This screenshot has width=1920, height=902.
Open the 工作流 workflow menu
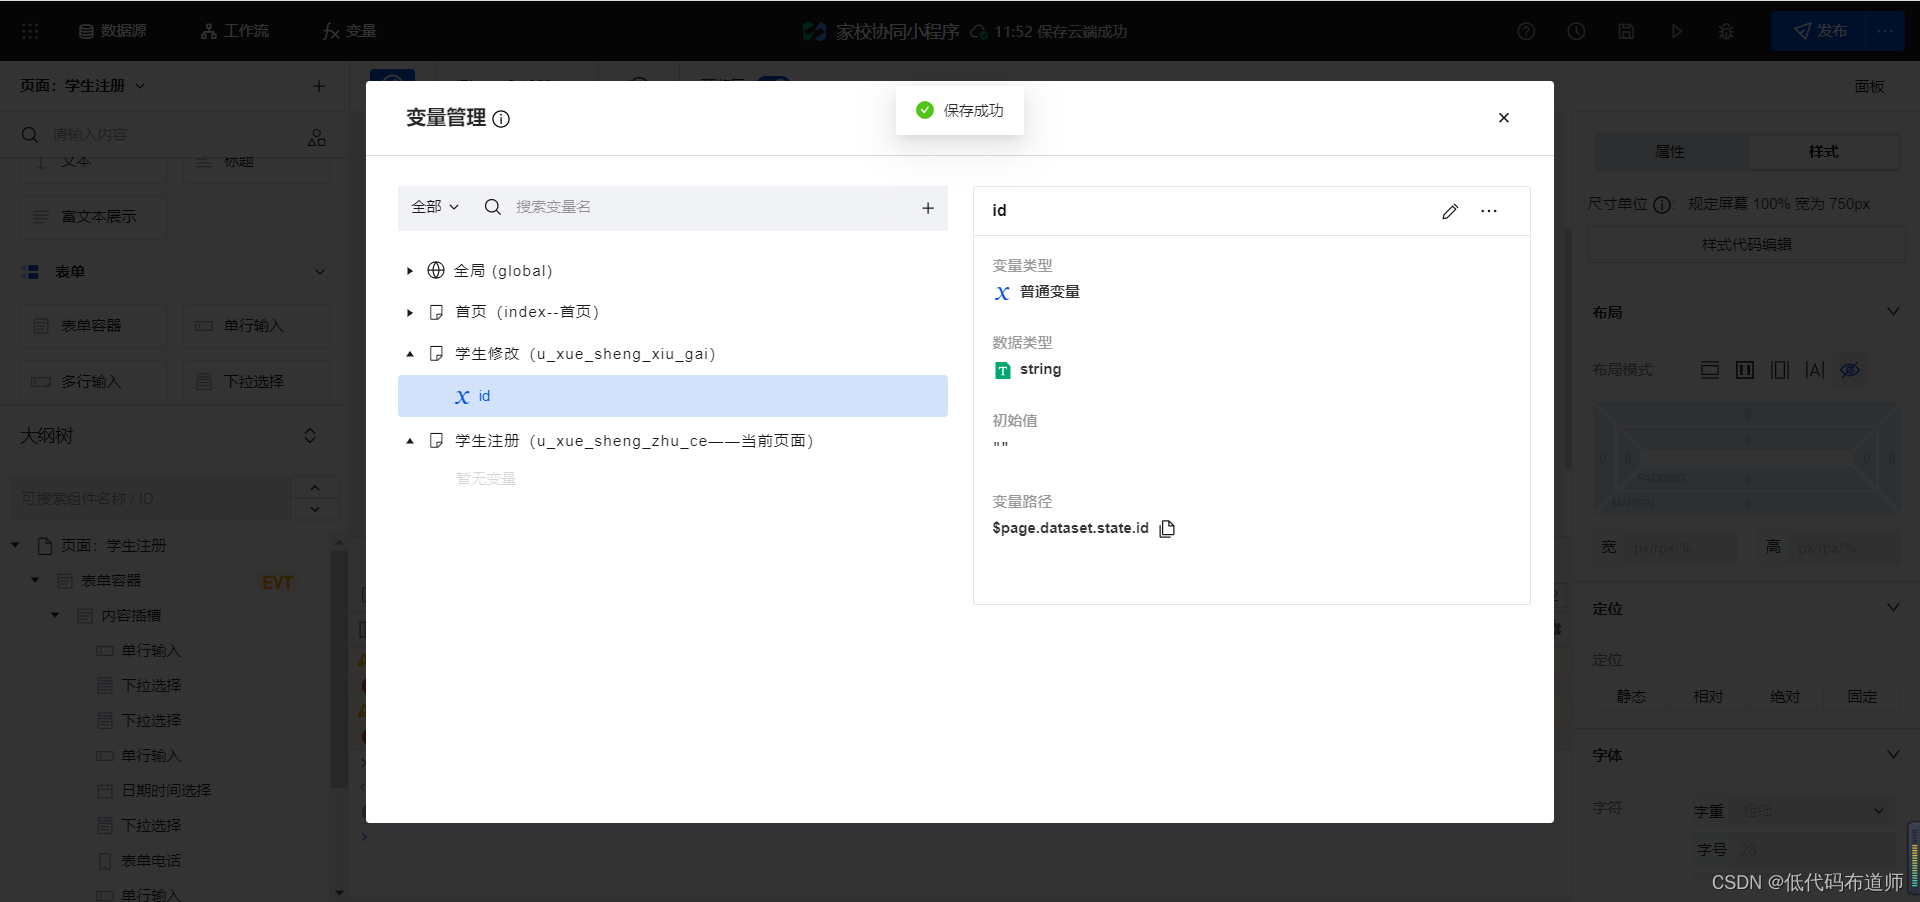coord(235,31)
